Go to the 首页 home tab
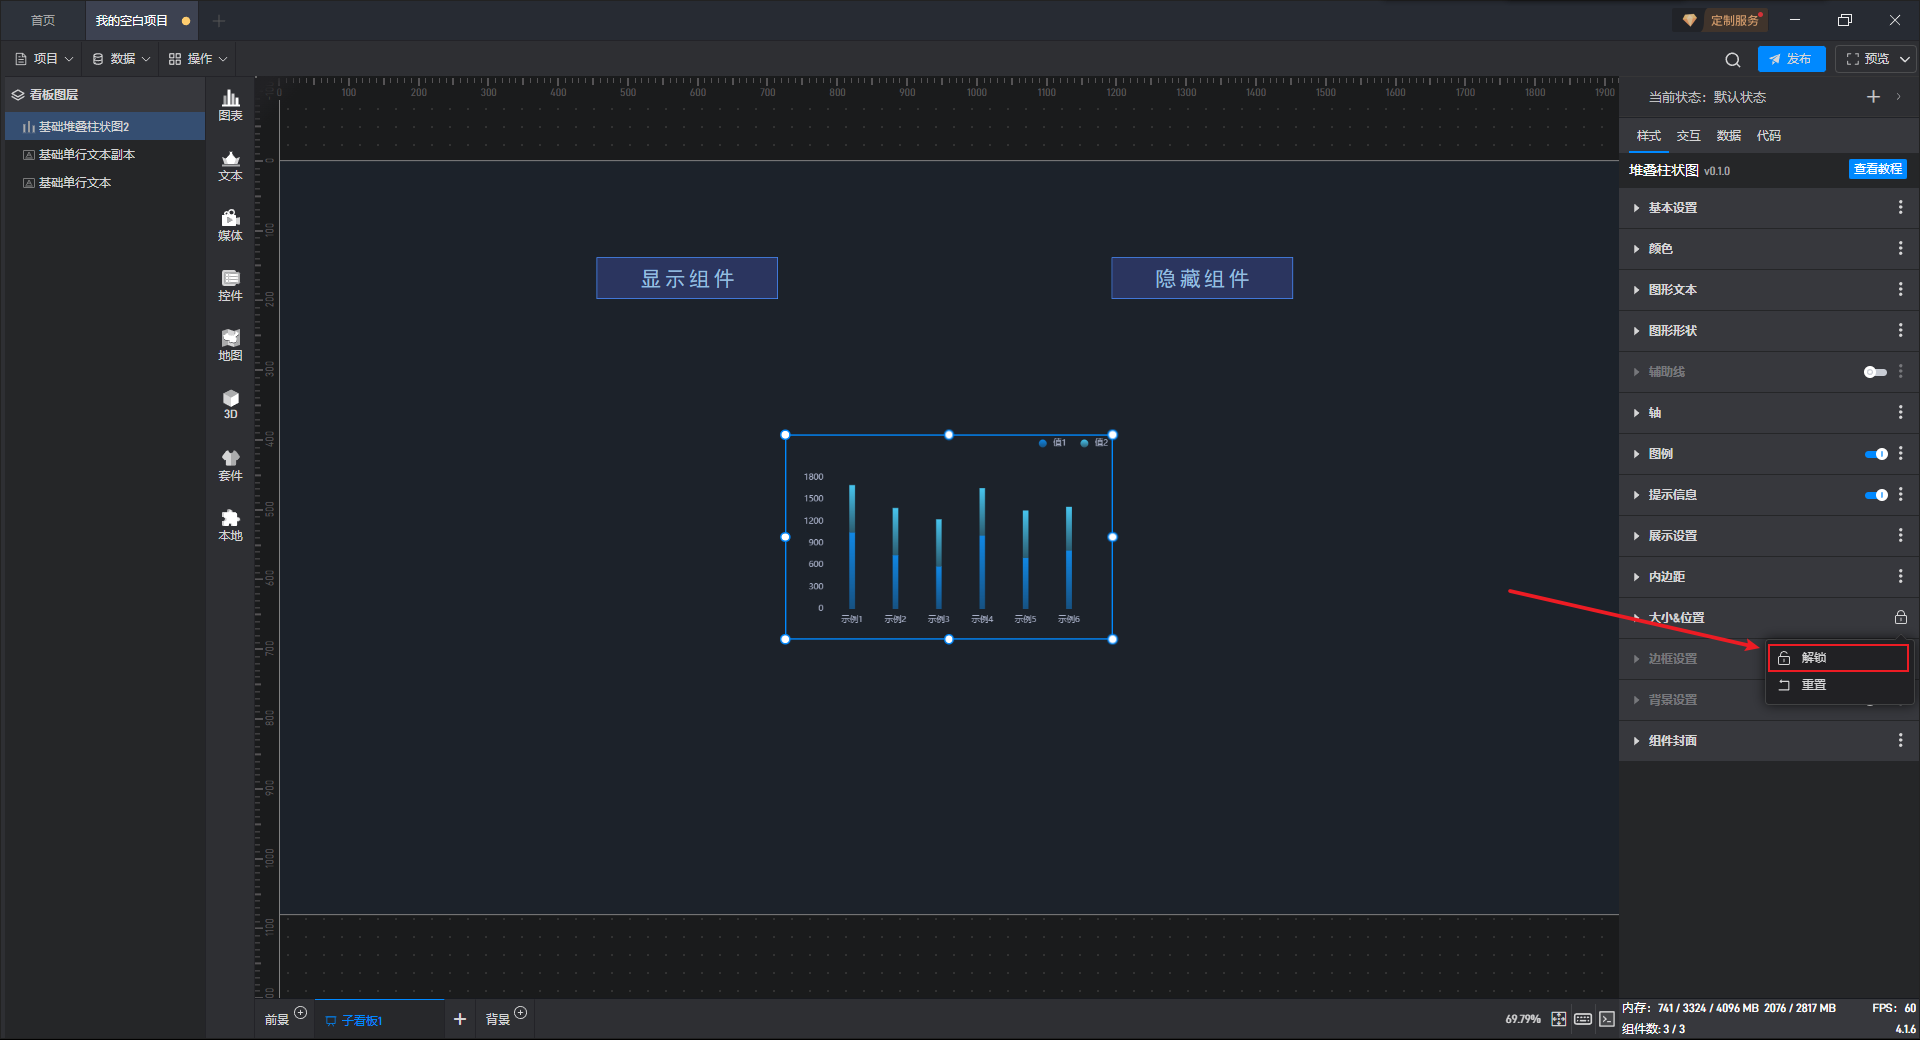The height and width of the screenshot is (1040, 1920). pyautogui.click(x=43, y=20)
